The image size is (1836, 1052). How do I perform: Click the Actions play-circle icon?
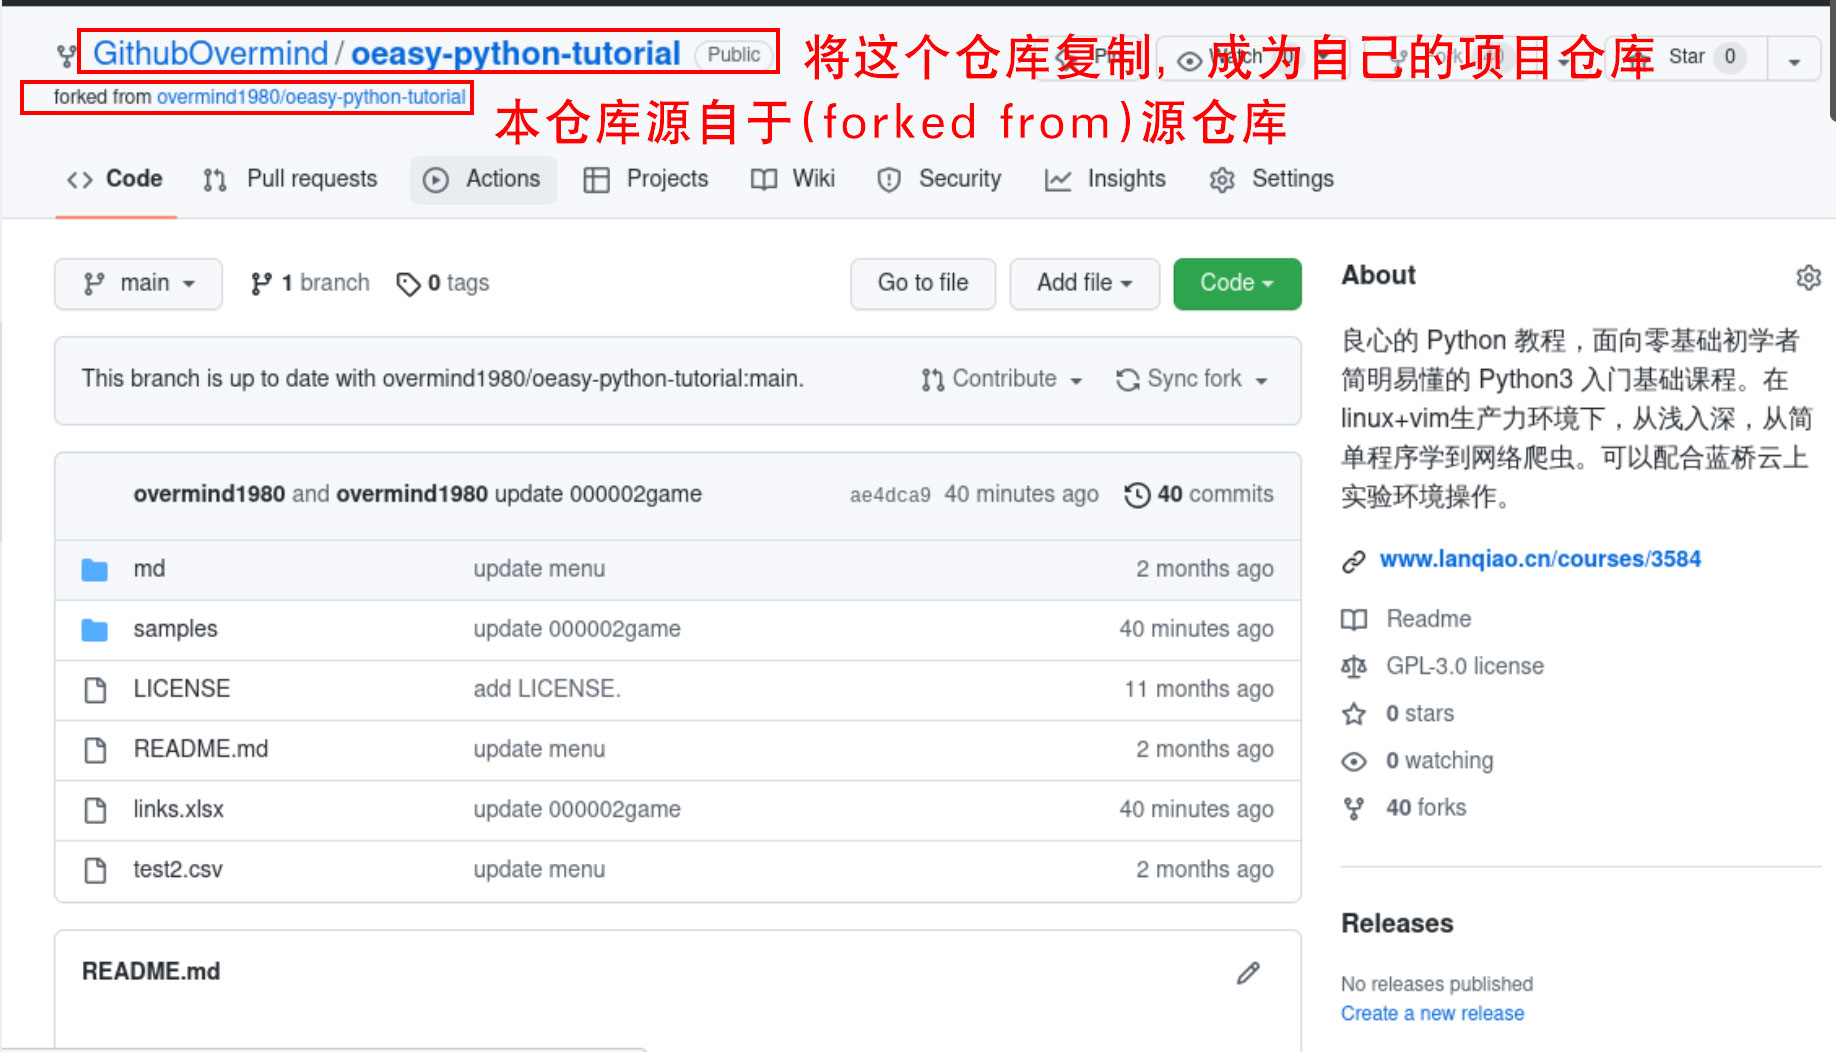(x=436, y=180)
